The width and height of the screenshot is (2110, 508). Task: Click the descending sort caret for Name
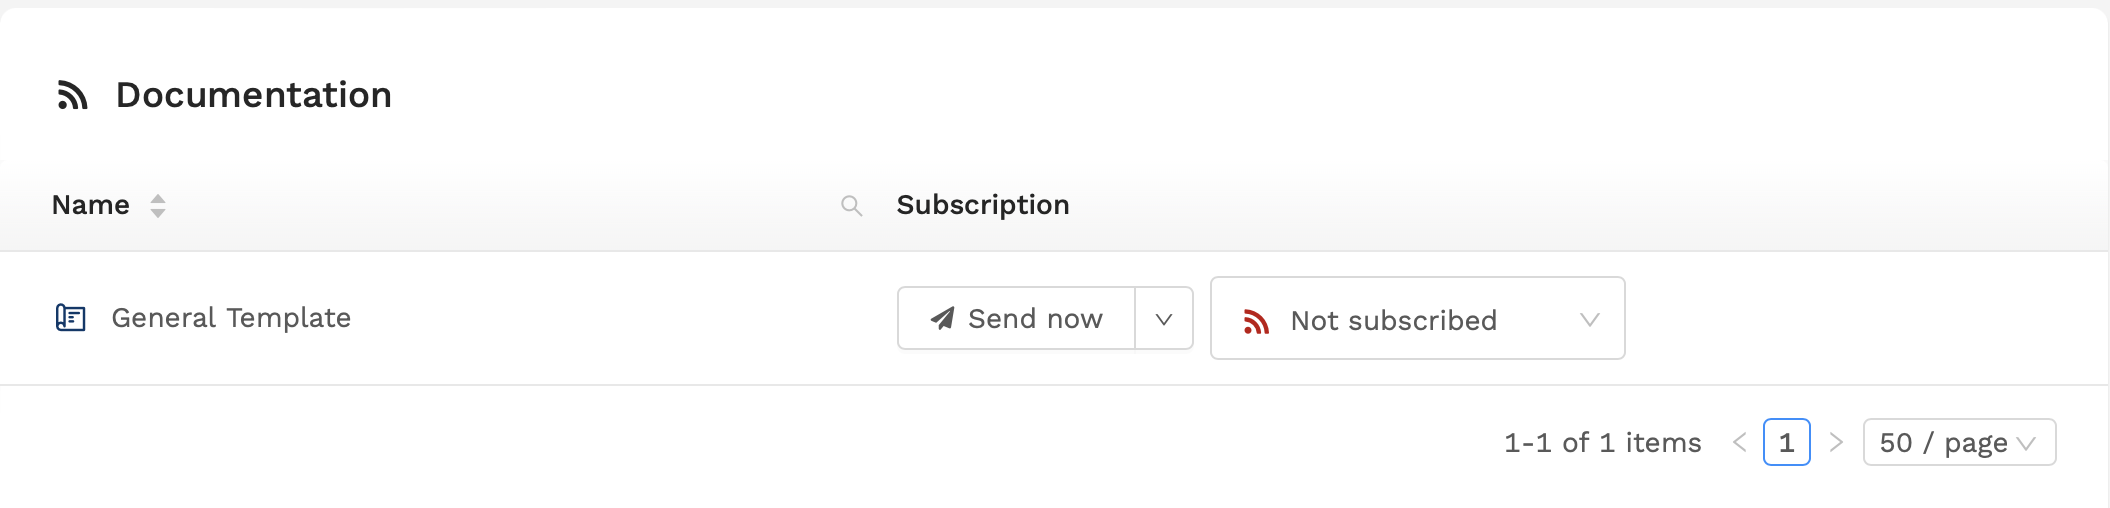(x=158, y=212)
